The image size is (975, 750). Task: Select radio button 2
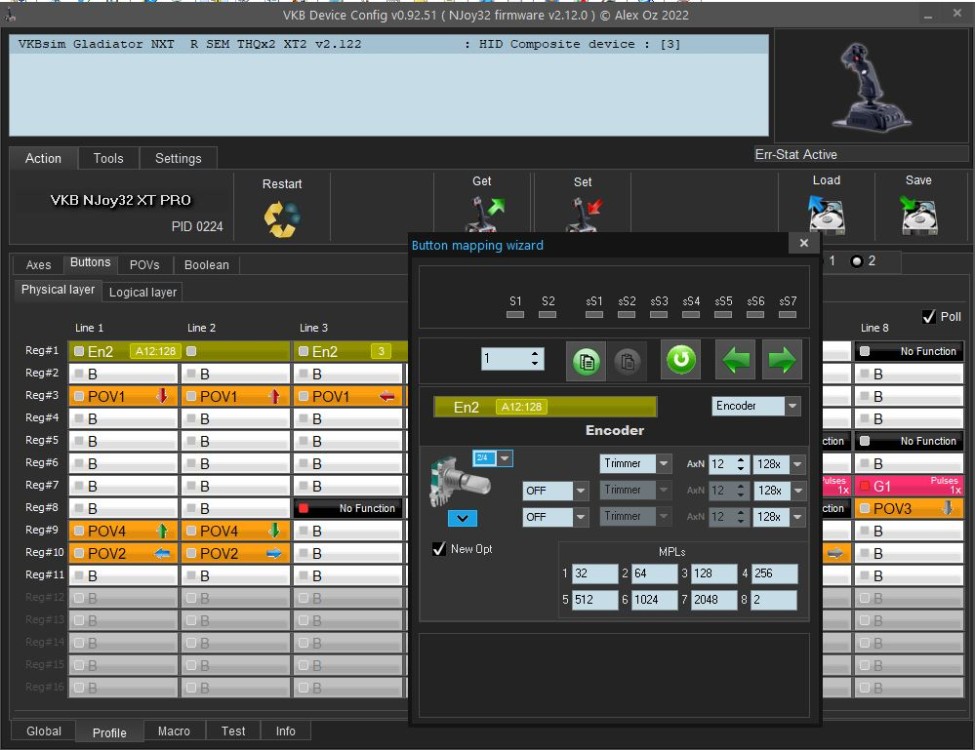coord(856,261)
